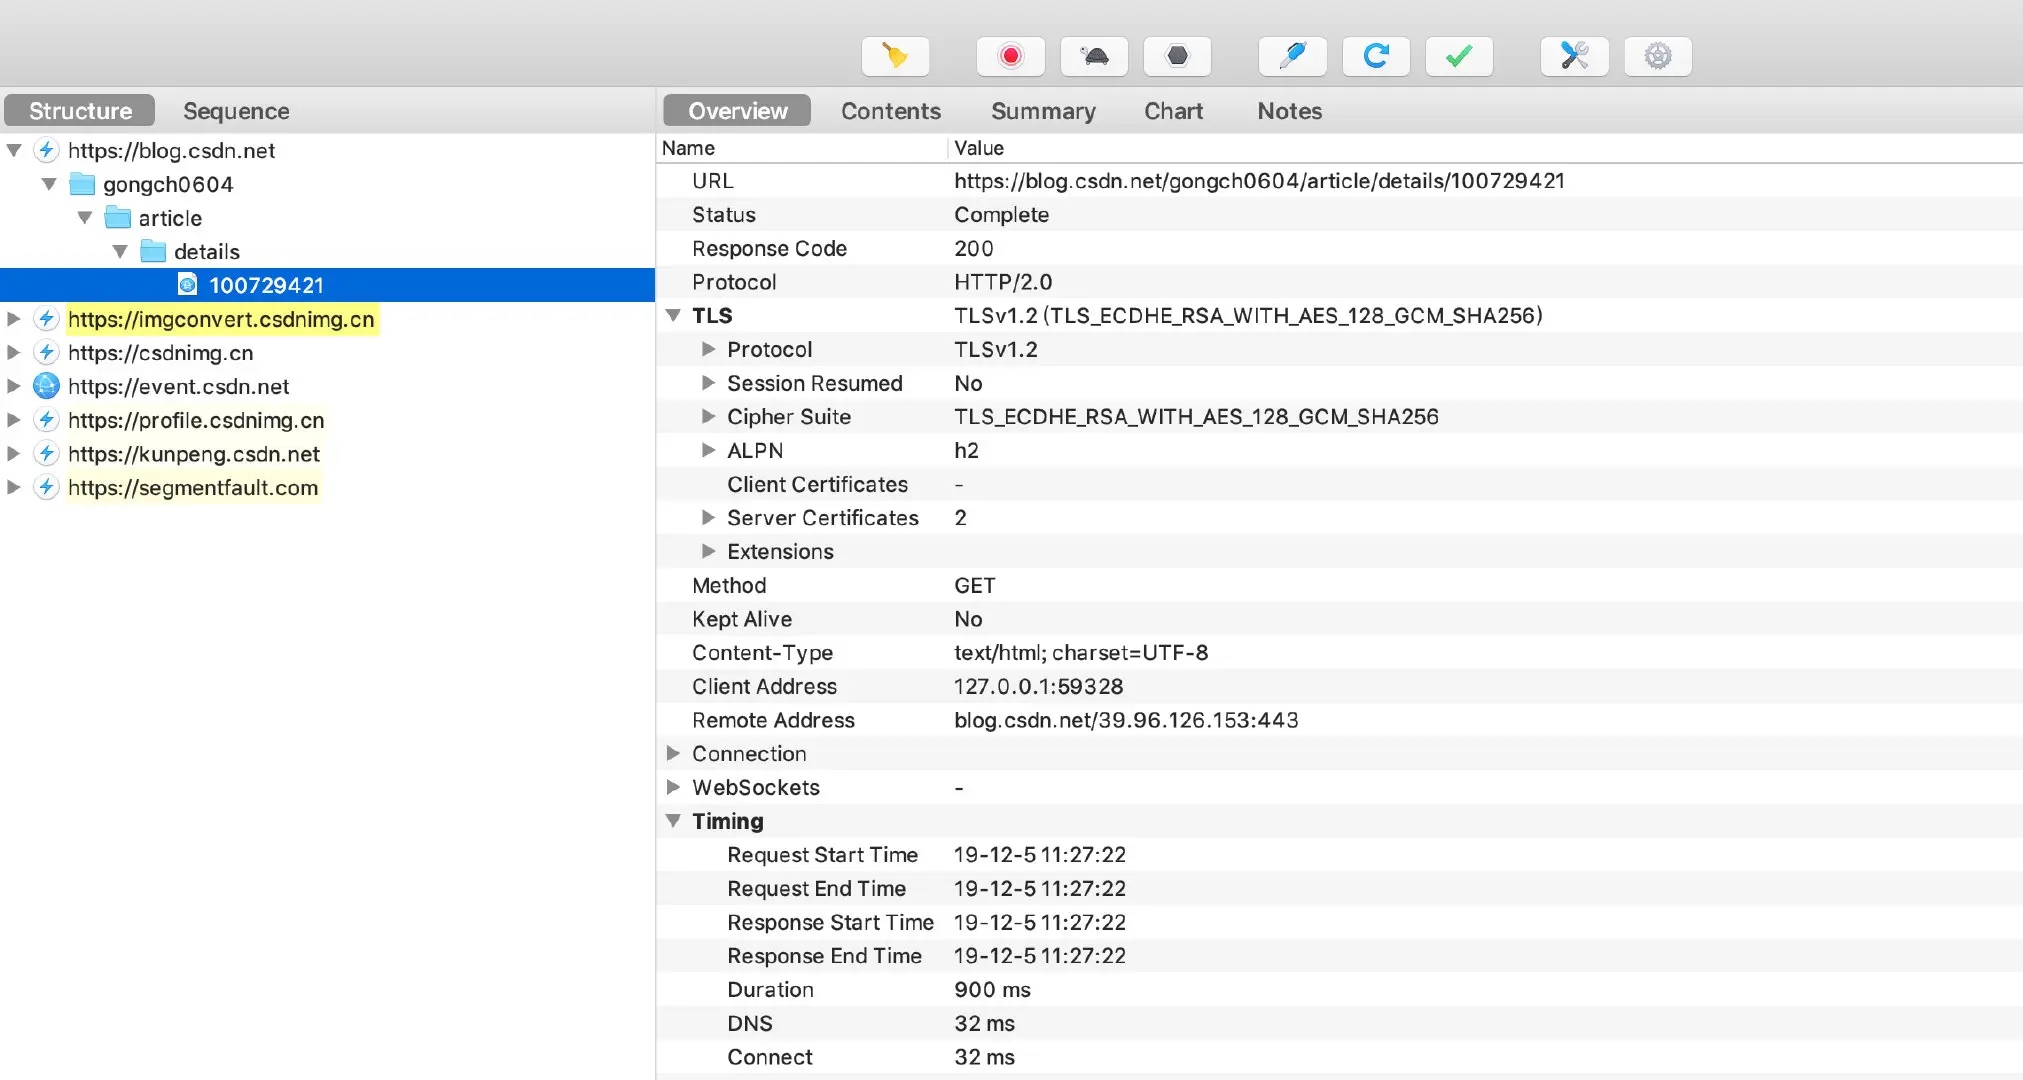Click the lightning icon beside https://imgconvert.csdnimg.cn
This screenshot has width=2023, height=1080.
point(46,319)
